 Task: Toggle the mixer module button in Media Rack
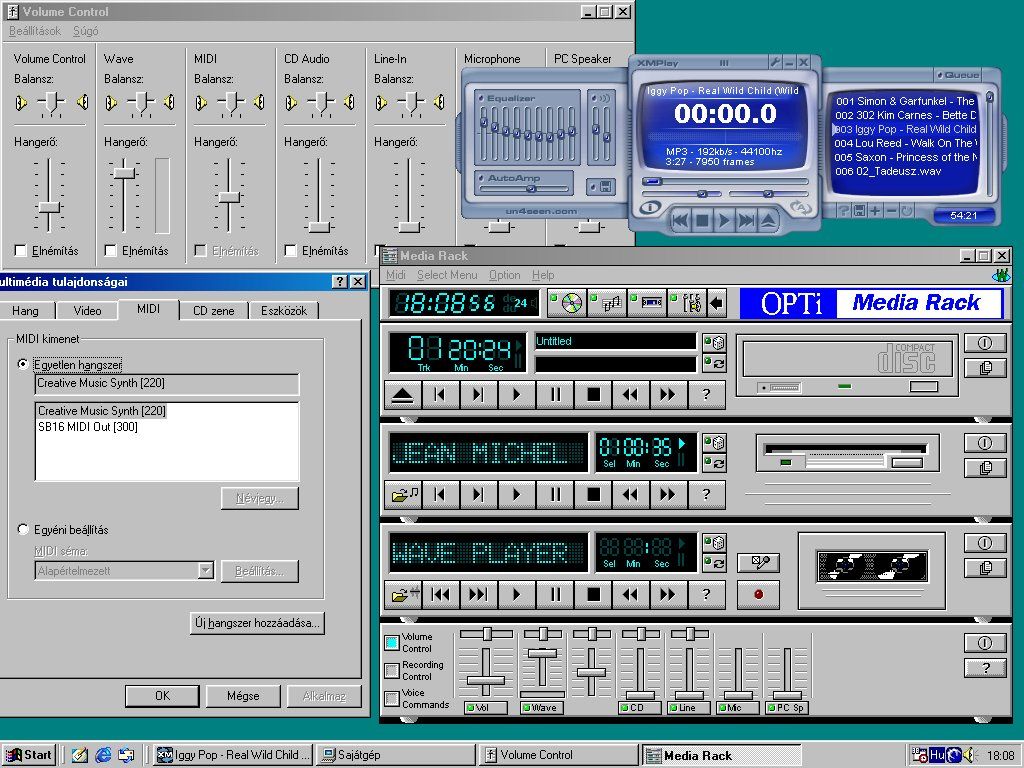pos(687,304)
